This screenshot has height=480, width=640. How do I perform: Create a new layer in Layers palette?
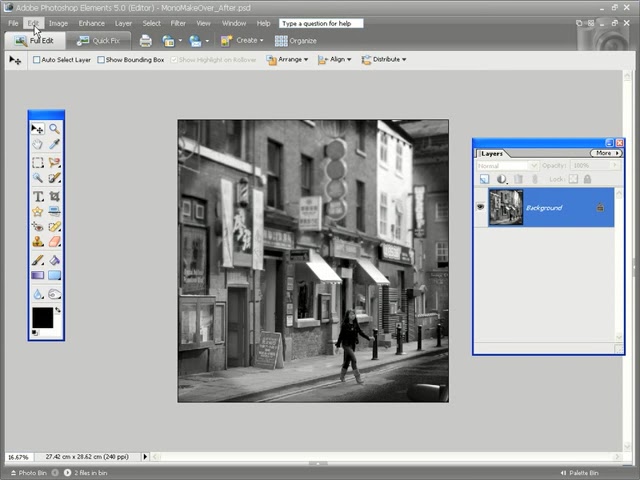(x=484, y=179)
